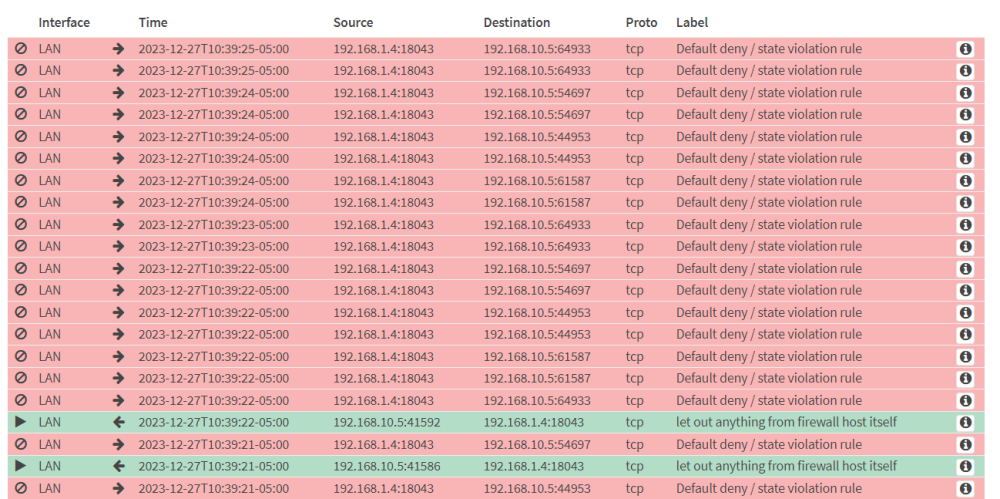This screenshot has height=499, width=1000.
Task: Click outbound left arrow on 192.168.10.5:41586 row
Action: [x=118, y=466]
